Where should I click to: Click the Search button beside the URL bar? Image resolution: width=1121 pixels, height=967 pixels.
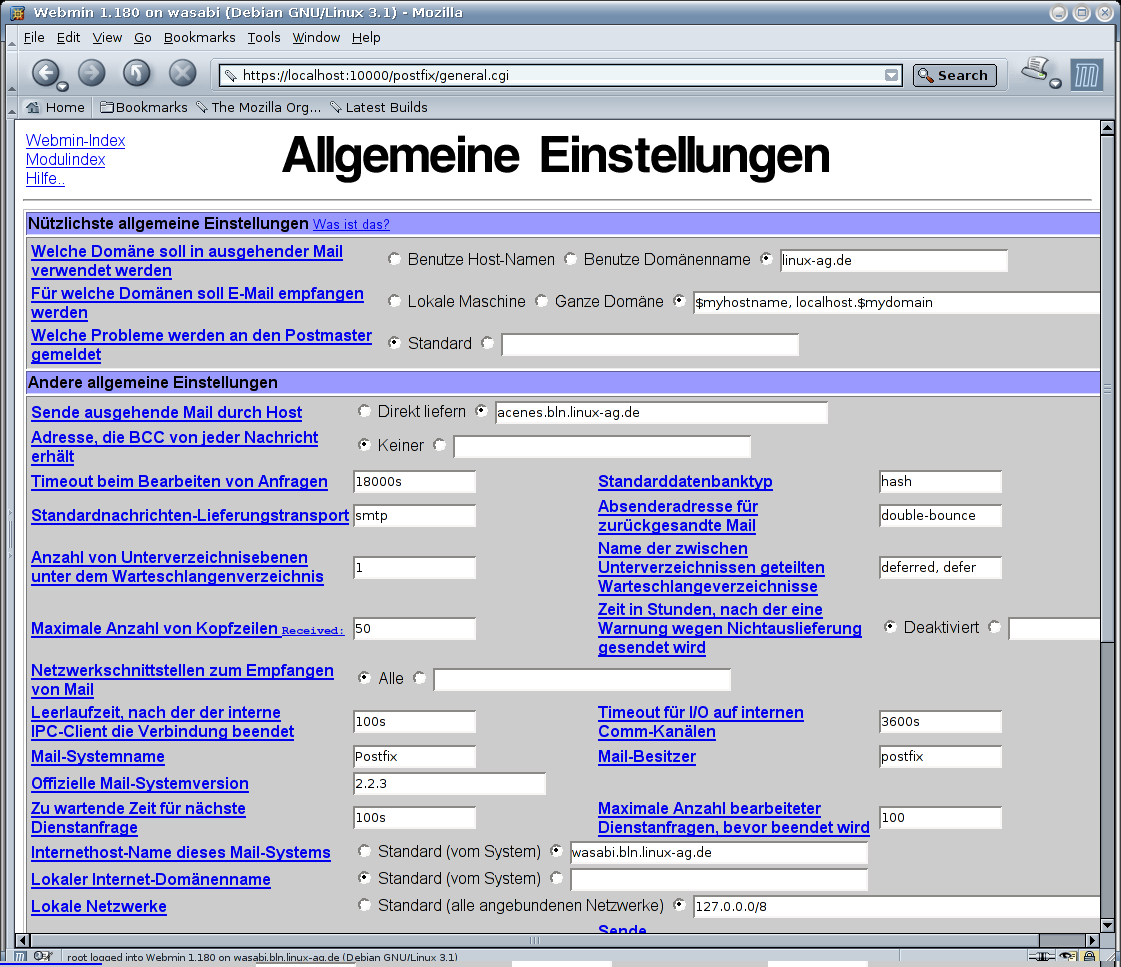(954, 75)
